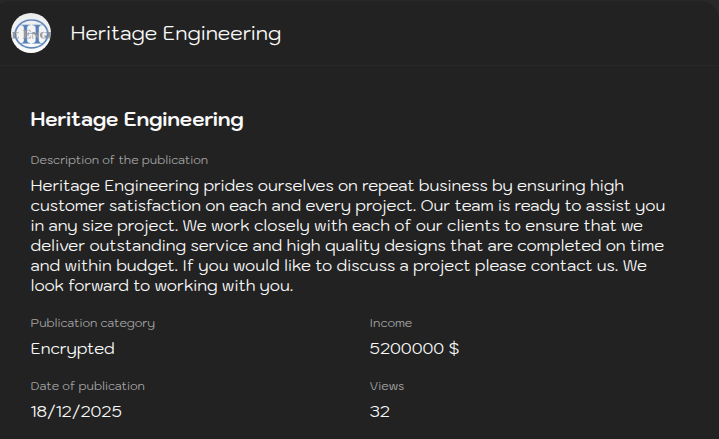The height and width of the screenshot is (439, 719).
Task: Click the 18/12/2025 publication date
Action: 77,411
